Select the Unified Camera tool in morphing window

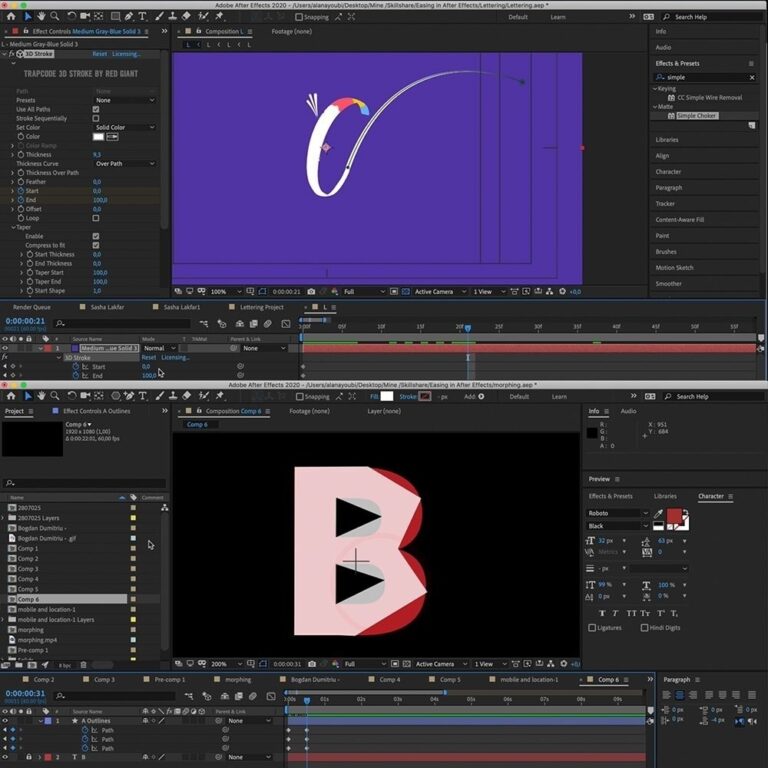click(85, 396)
